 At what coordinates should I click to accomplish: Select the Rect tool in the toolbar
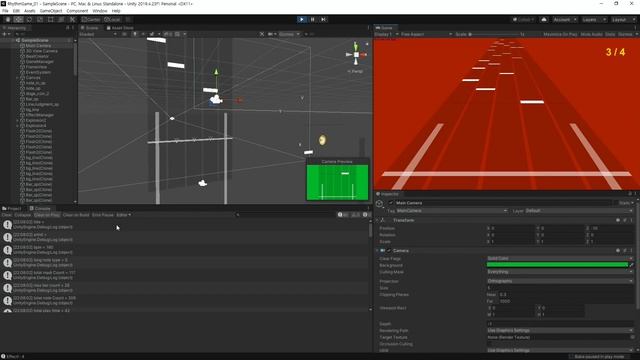point(51,19)
